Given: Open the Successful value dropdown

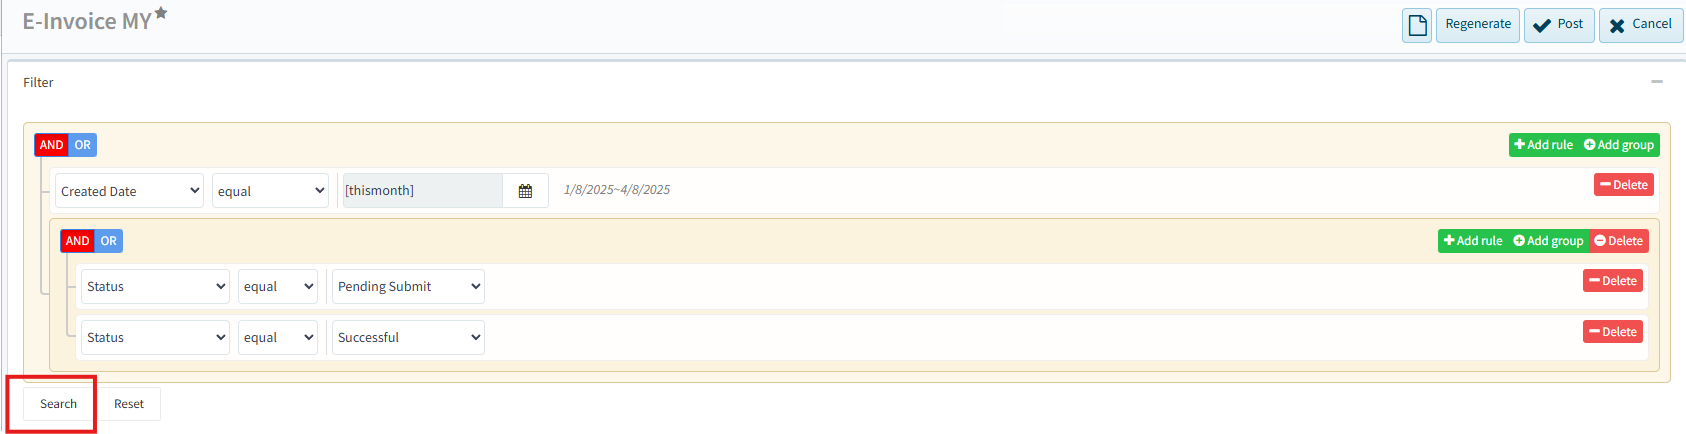Looking at the screenshot, I should point(408,338).
